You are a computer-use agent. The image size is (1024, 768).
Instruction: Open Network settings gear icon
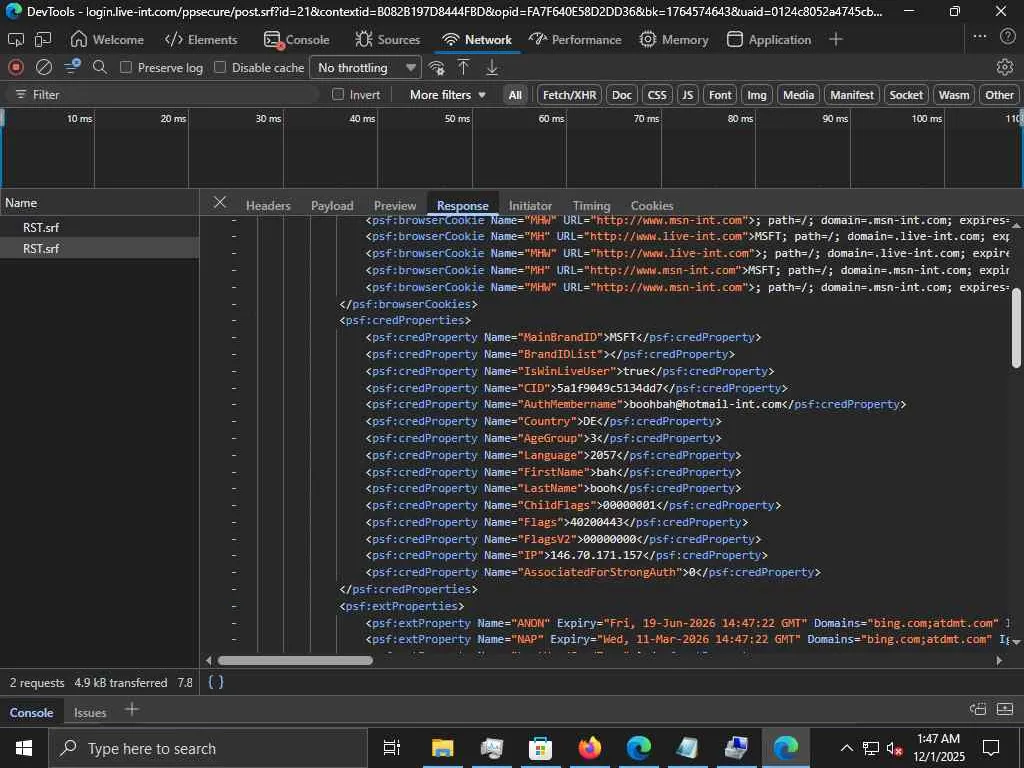1004,67
